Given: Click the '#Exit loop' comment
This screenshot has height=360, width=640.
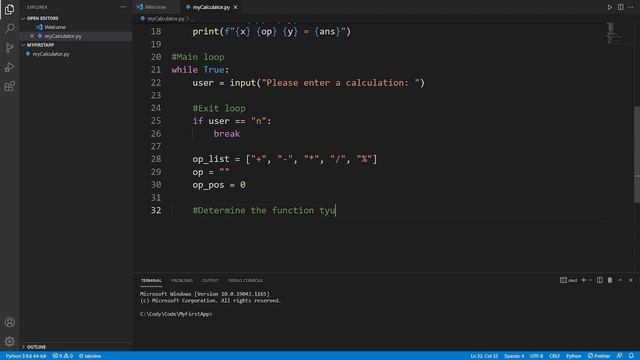Looking at the screenshot, I should click(219, 108).
